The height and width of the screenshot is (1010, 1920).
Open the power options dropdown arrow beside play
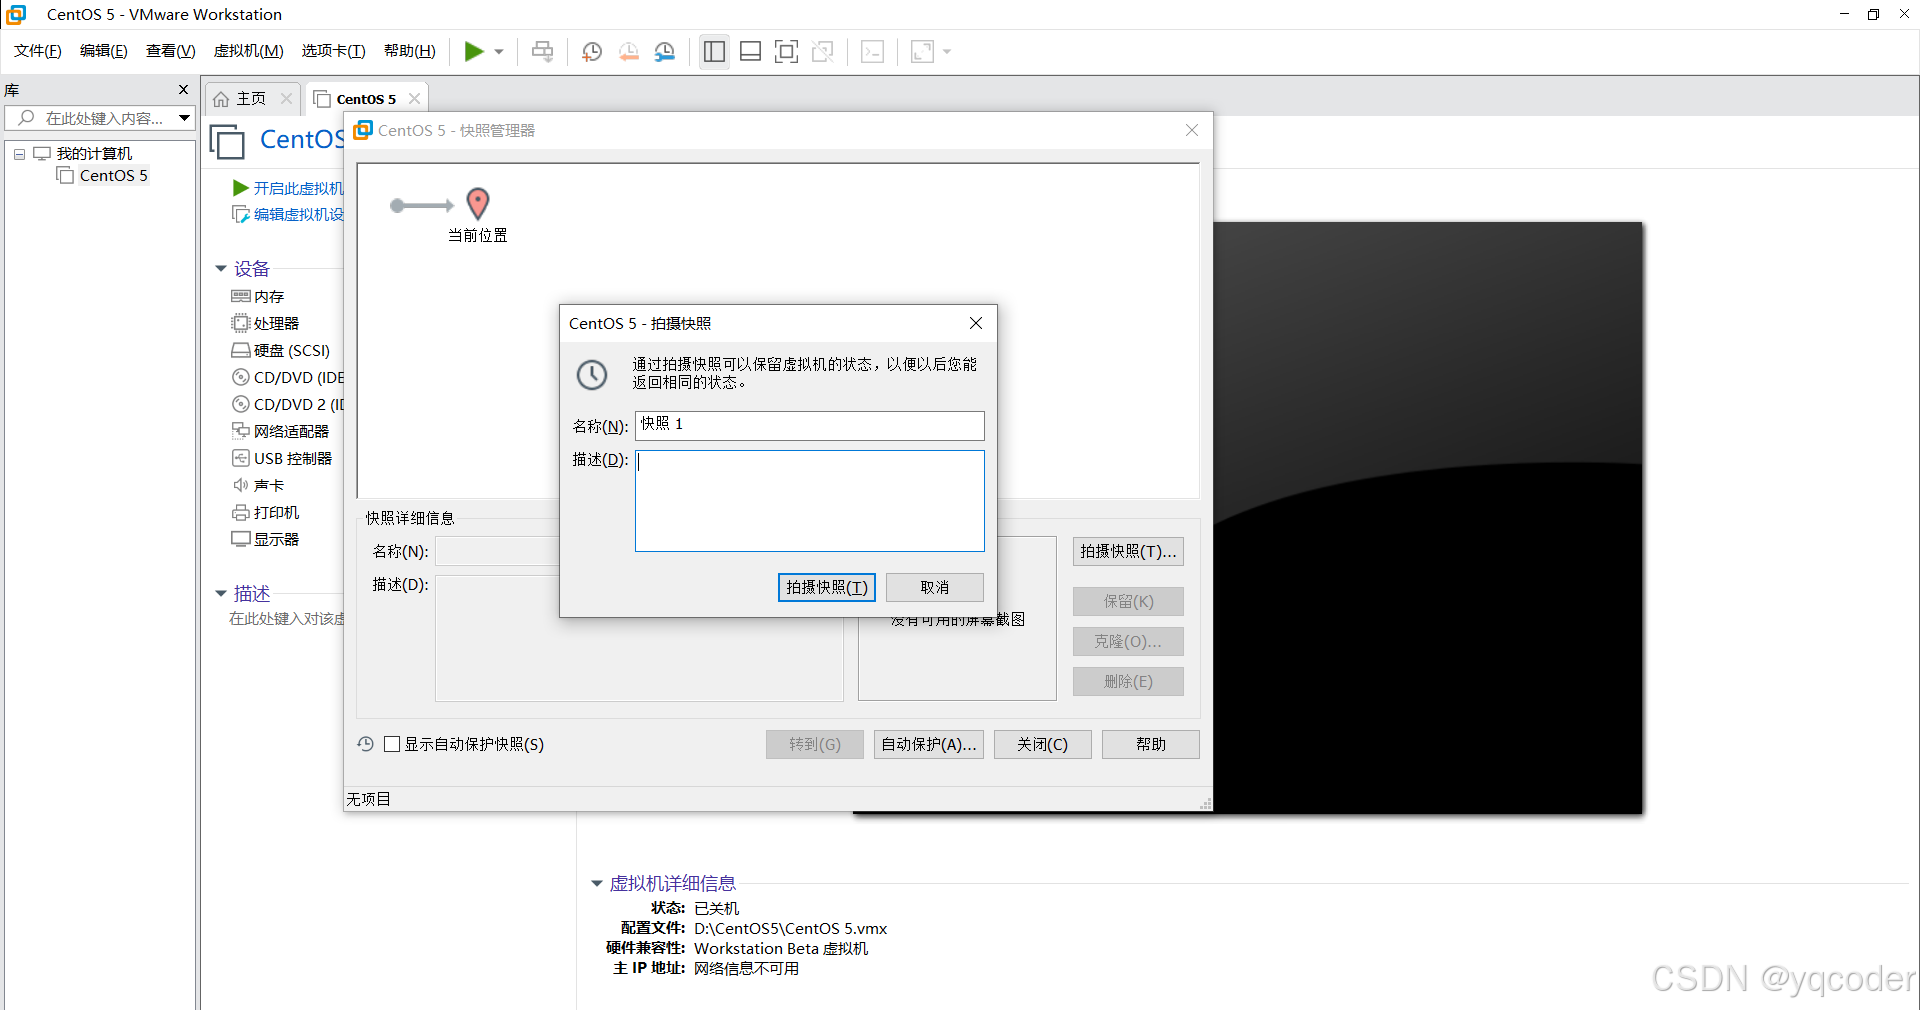click(x=499, y=52)
